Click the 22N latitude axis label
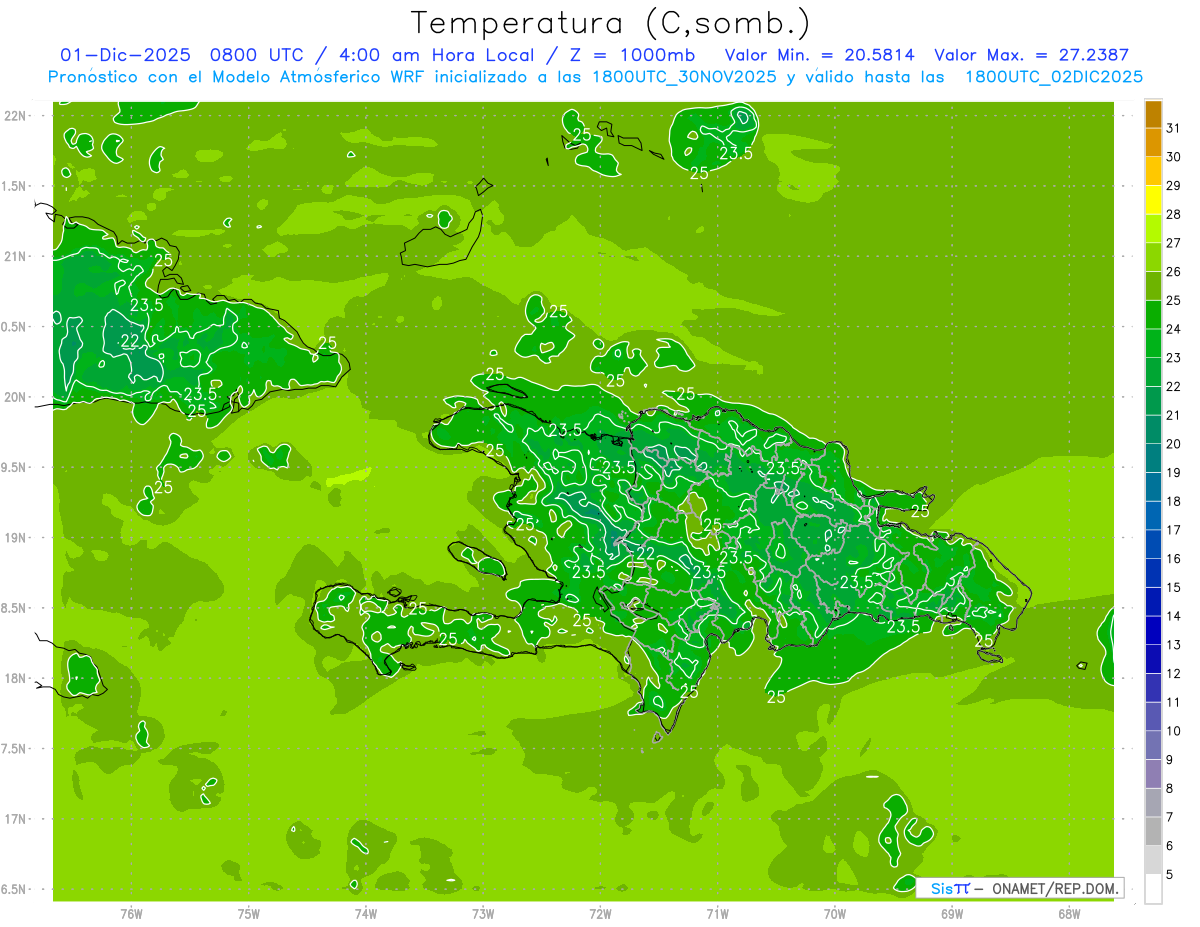Viewport: 1200px width, 927px height. (16, 116)
